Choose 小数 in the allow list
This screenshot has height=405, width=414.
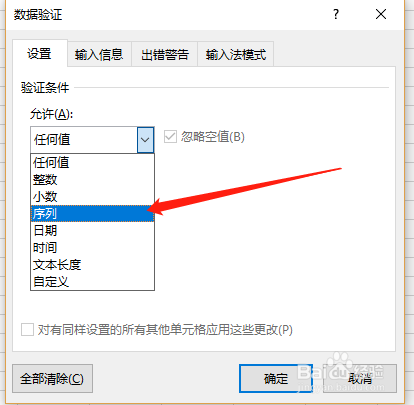point(92,197)
